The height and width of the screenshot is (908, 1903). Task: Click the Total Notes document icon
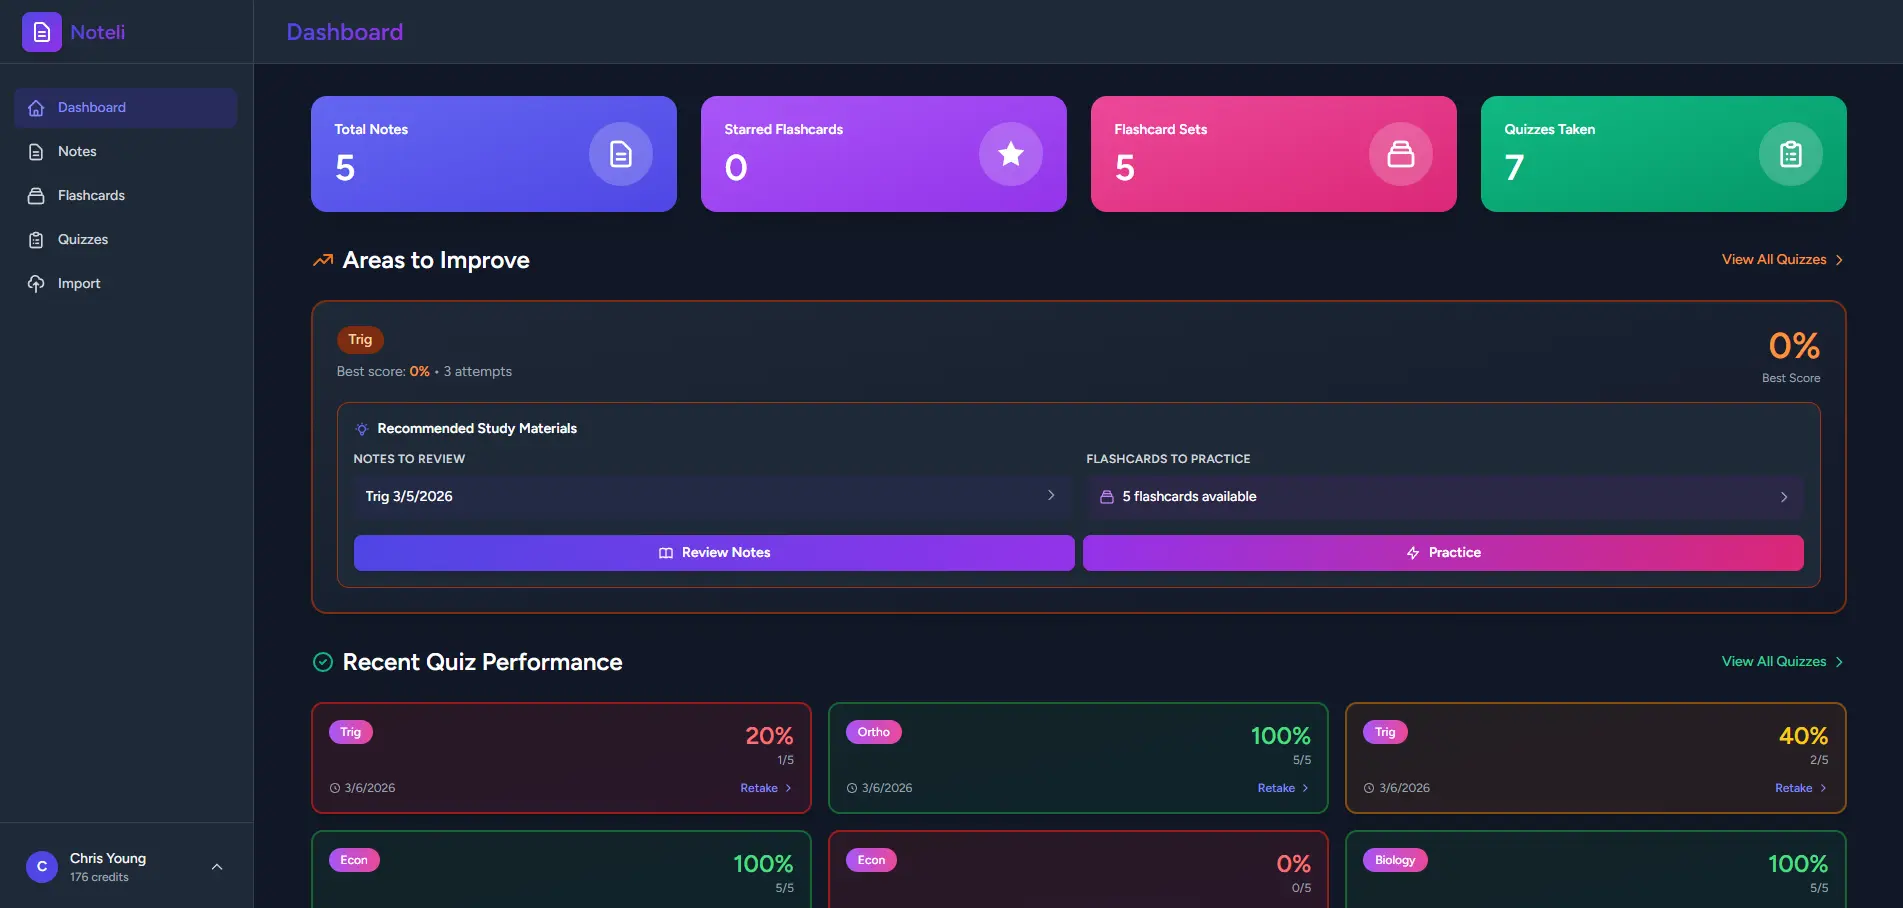pos(620,154)
